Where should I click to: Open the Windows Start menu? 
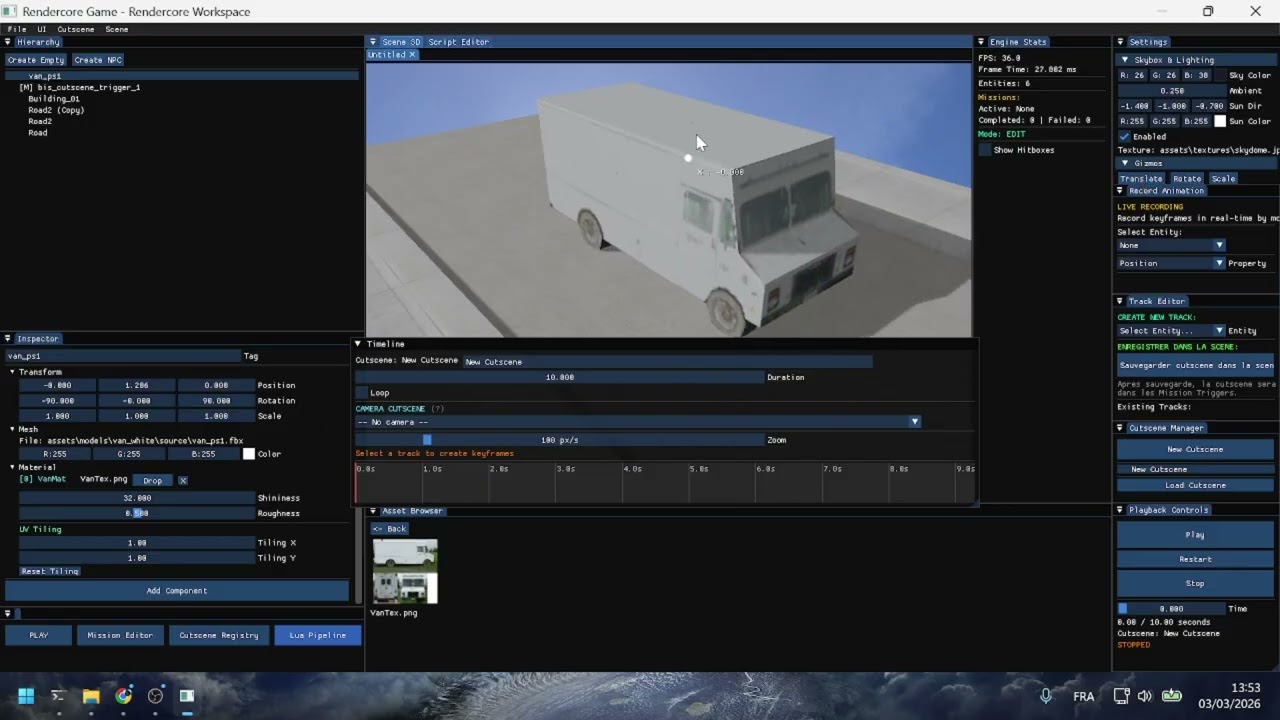click(x=26, y=696)
